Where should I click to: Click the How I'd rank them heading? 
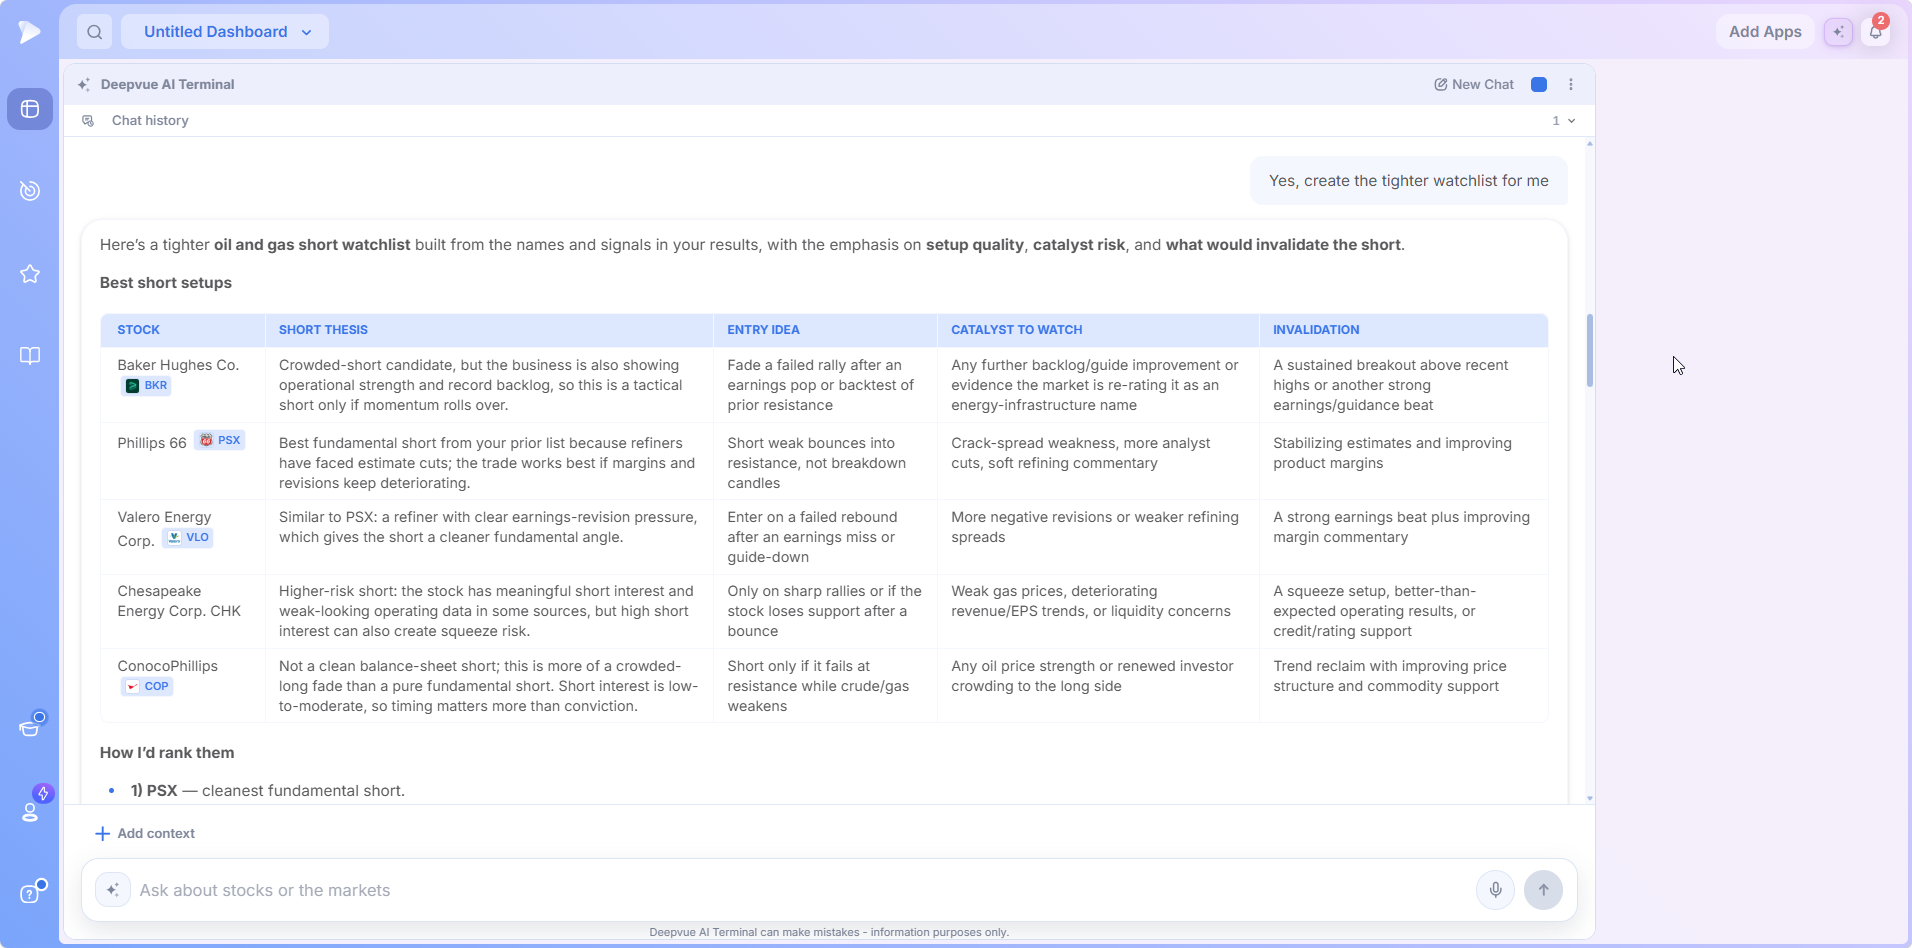(167, 753)
